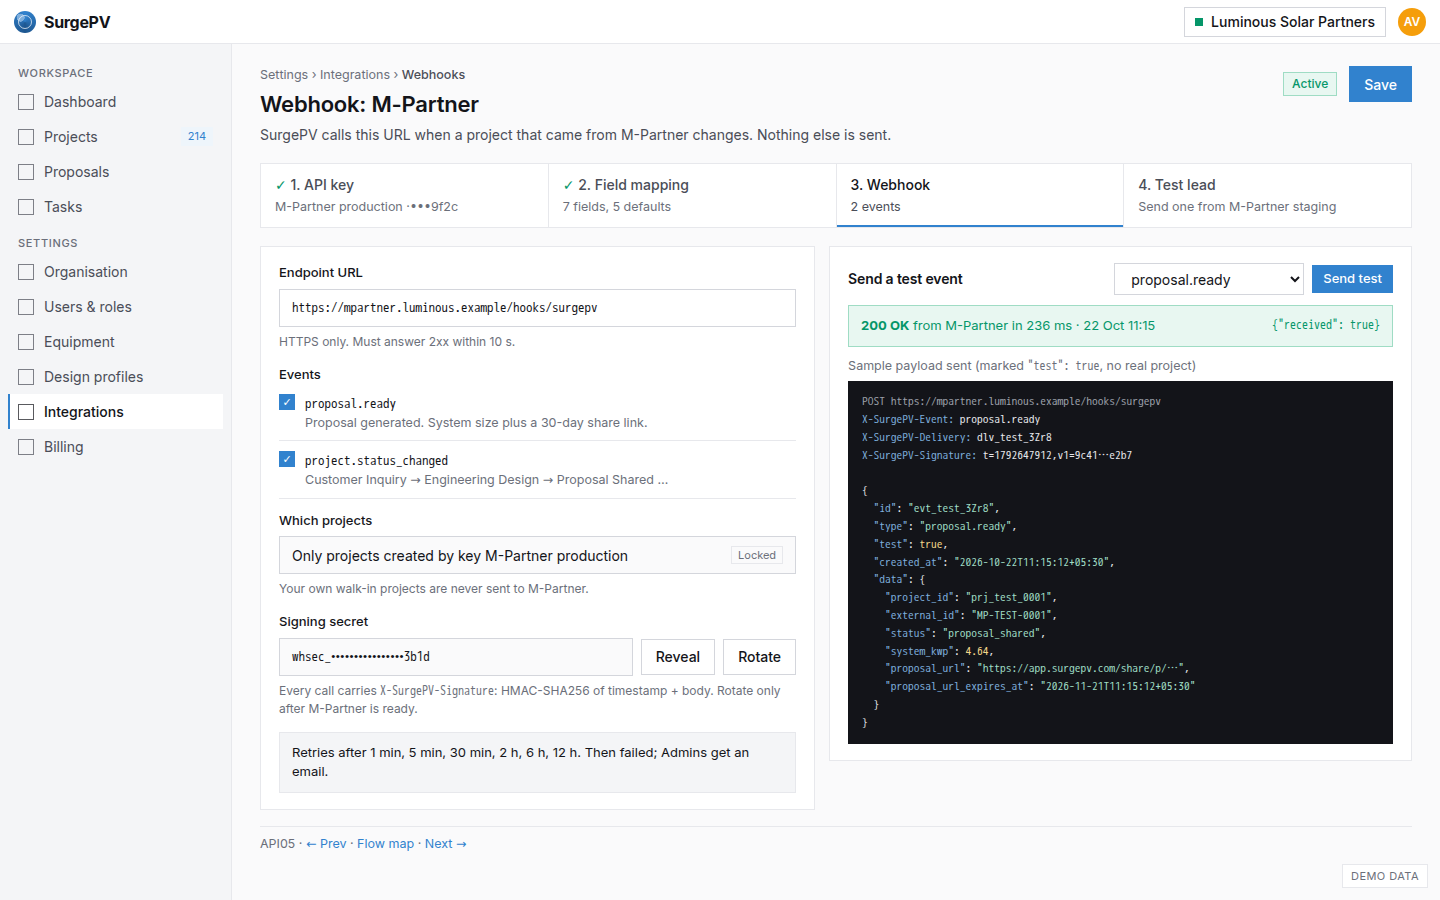Uncheck the proposal.ready event checkbox
Image resolution: width=1440 pixels, height=900 pixels.
point(287,402)
